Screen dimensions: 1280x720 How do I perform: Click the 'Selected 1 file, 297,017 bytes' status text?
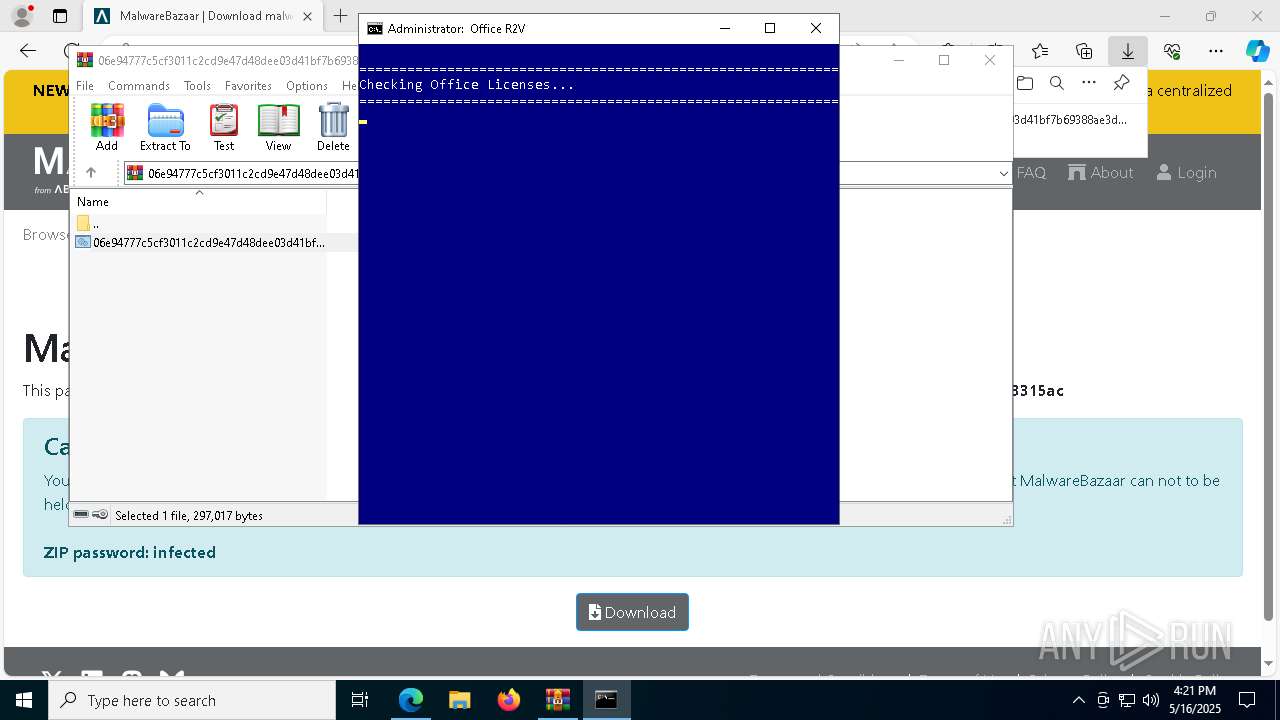coord(189,516)
